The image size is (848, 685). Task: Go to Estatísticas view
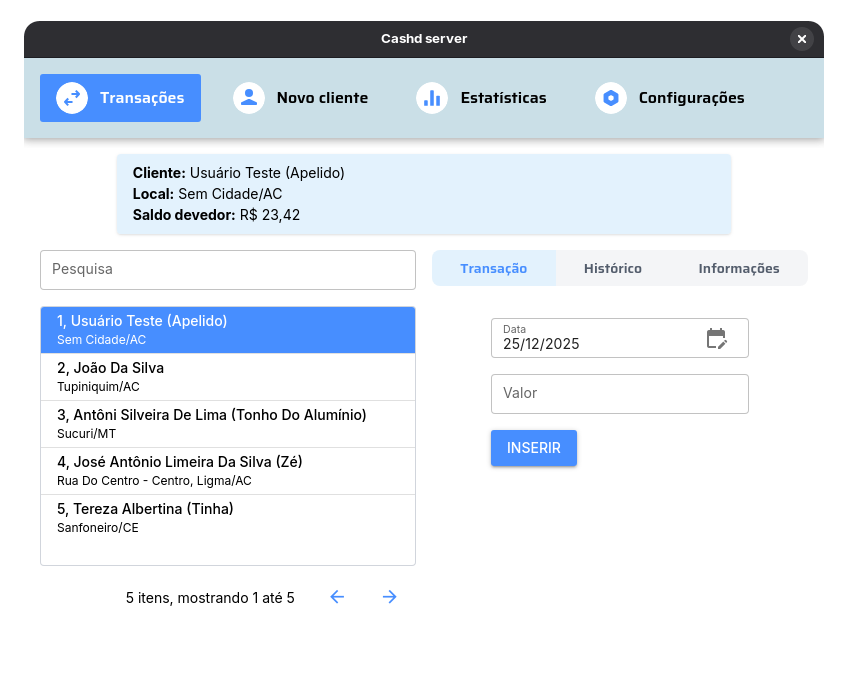tap(481, 98)
